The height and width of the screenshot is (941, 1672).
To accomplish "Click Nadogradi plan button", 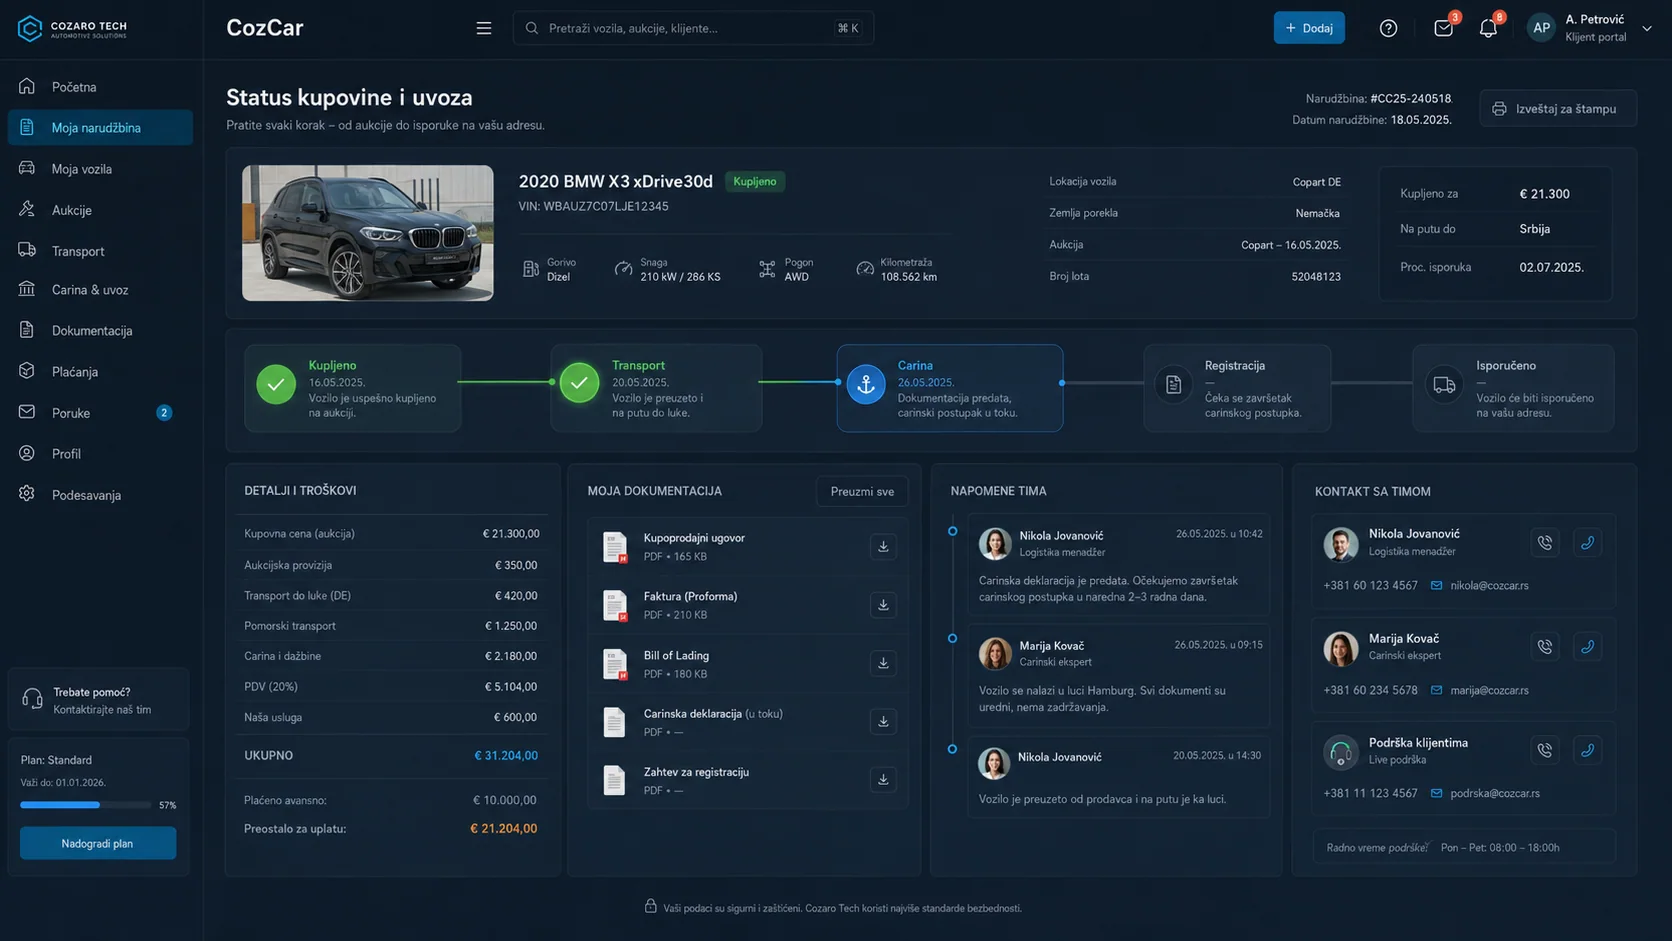I will [x=98, y=843].
